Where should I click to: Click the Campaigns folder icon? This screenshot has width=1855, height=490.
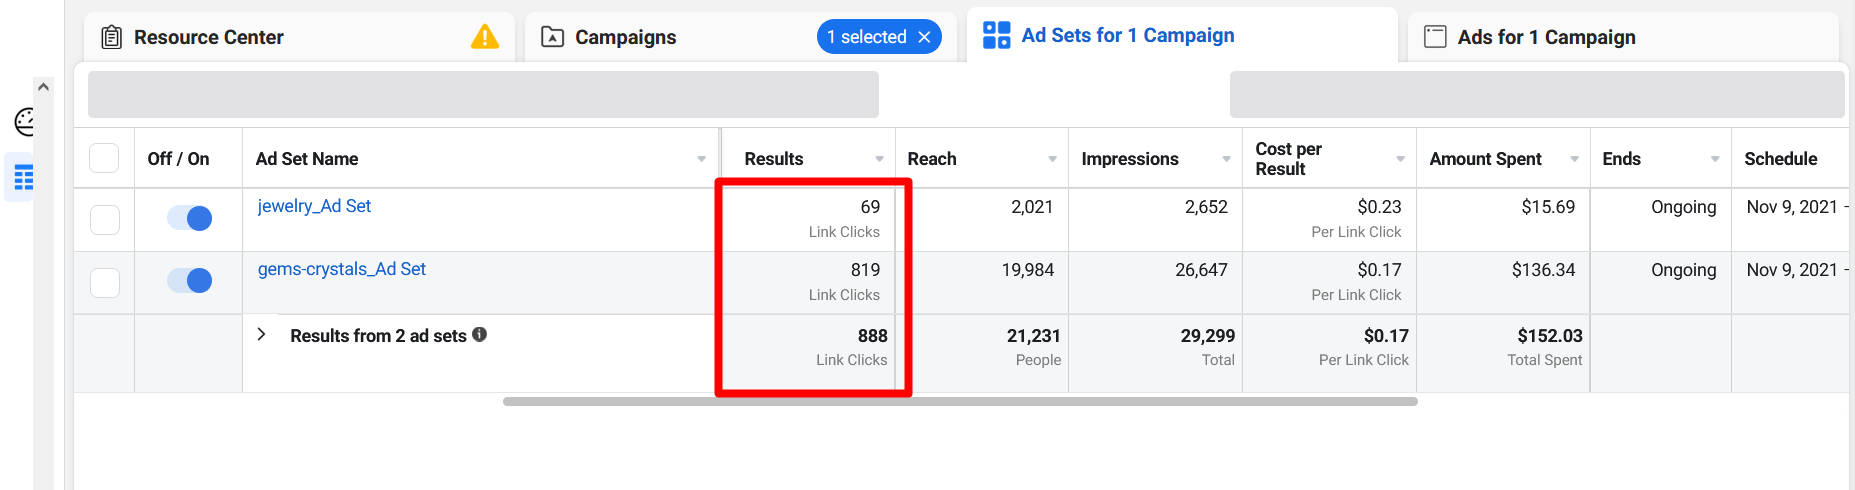pyautogui.click(x=552, y=37)
